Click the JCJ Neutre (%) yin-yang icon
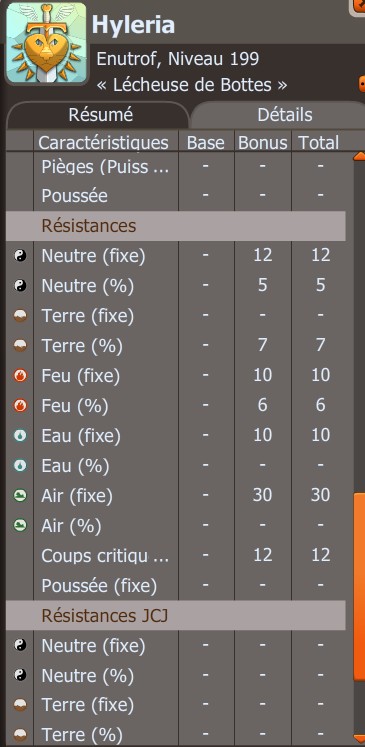Screen dimensions: 365x747 click(20, 675)
